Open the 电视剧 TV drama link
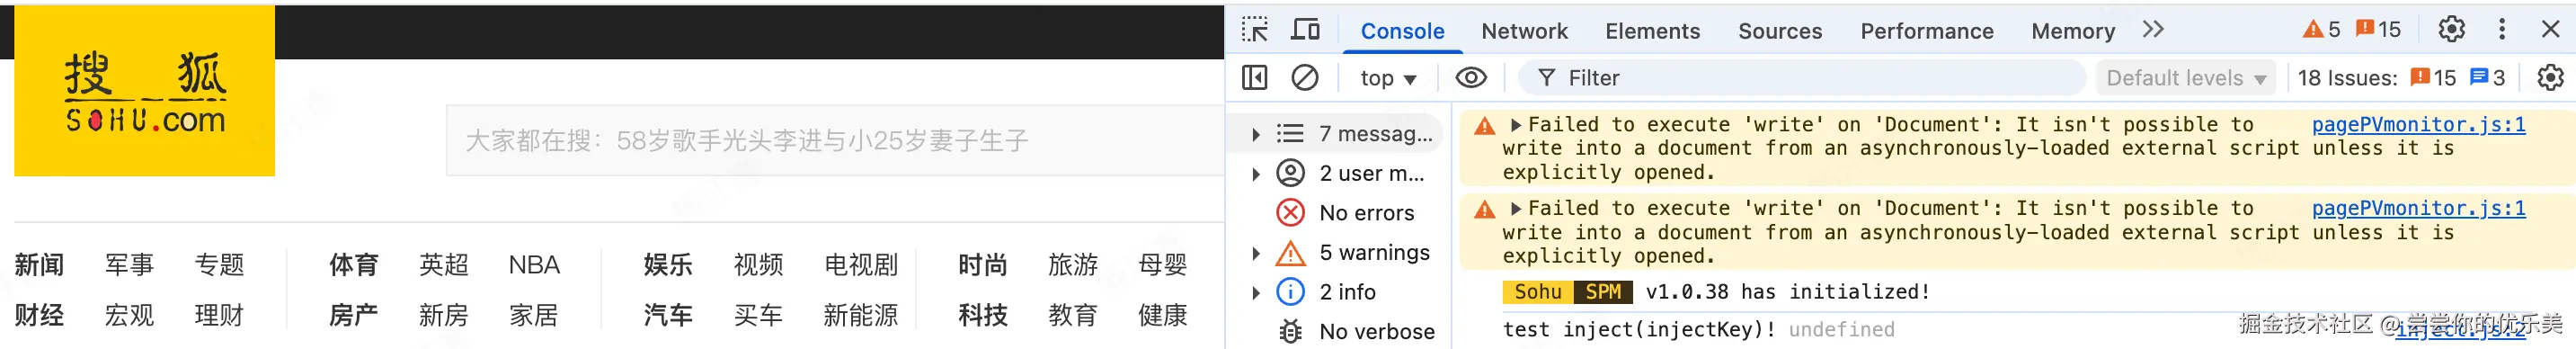The height and width of the screenshot is (349, 2576). coord(861,265)
